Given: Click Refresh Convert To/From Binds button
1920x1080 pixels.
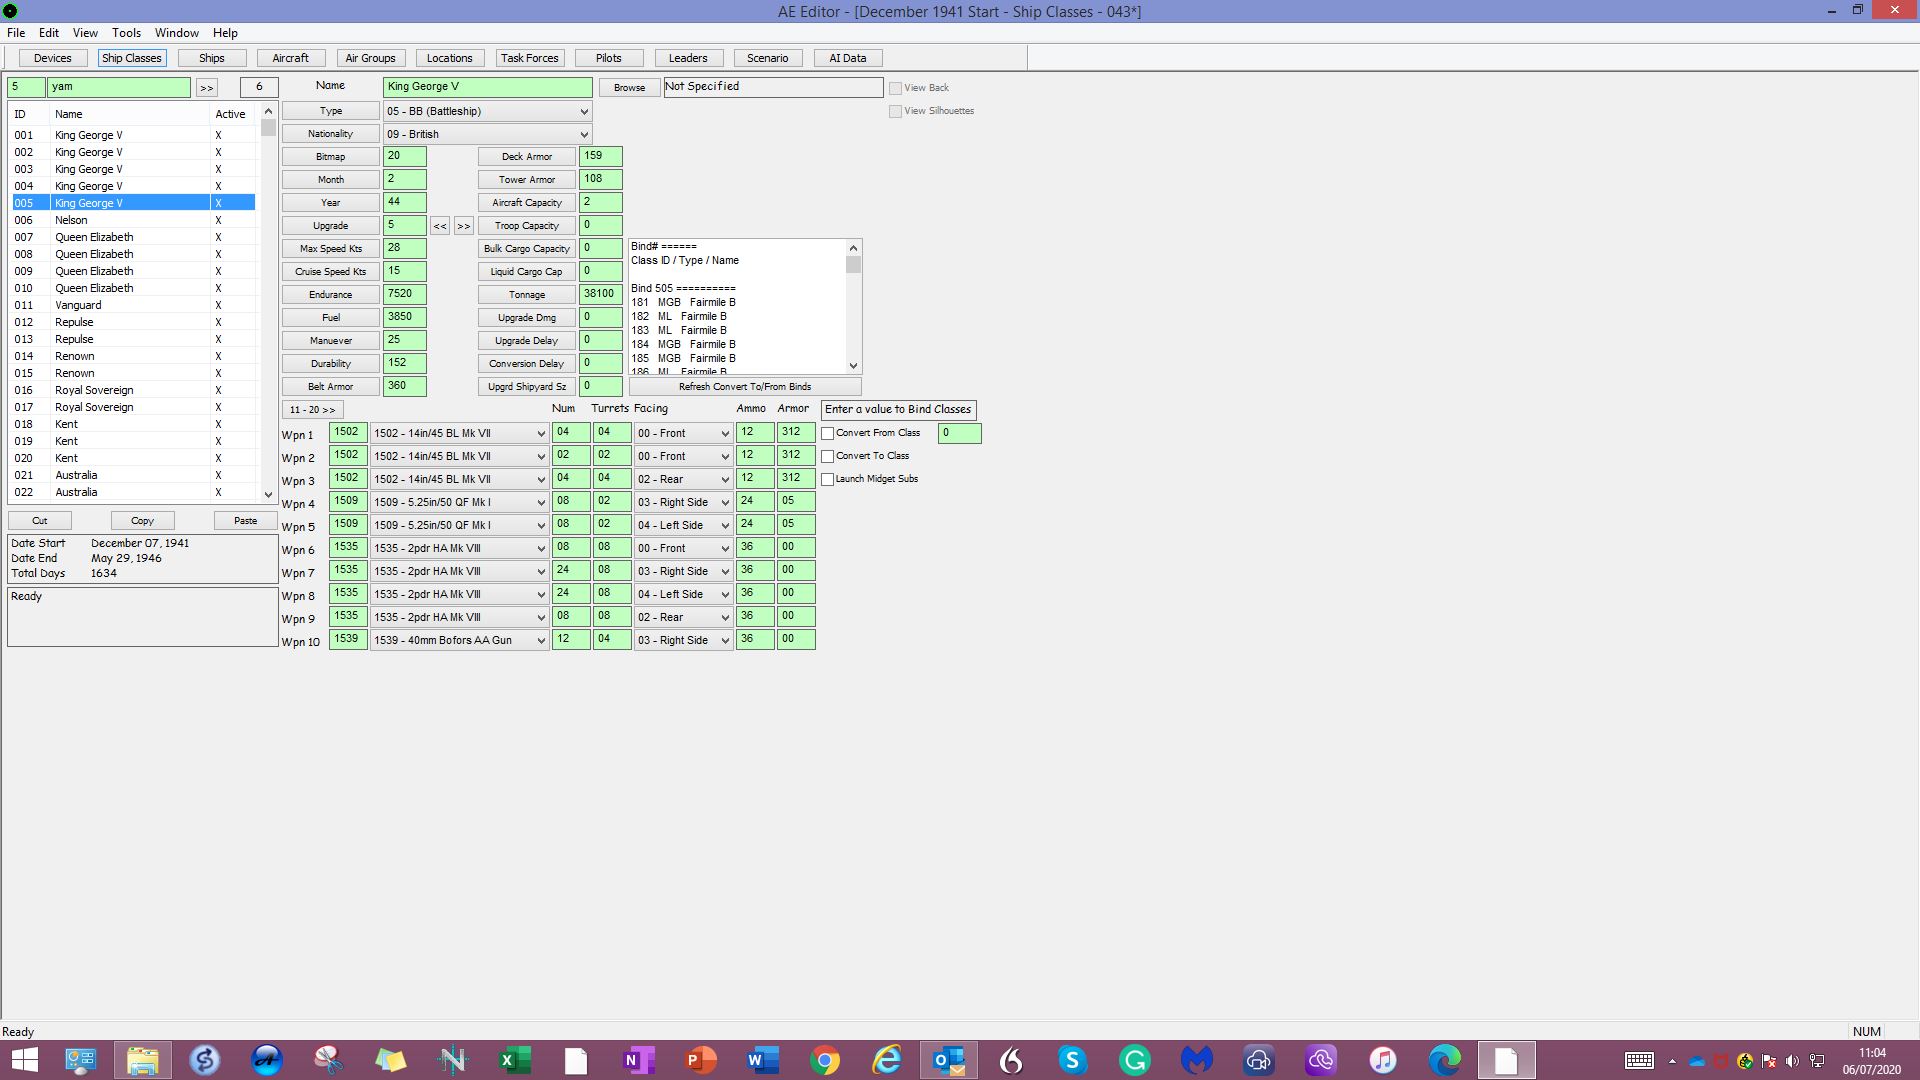Looking at the screenshot, I should 745,387.
